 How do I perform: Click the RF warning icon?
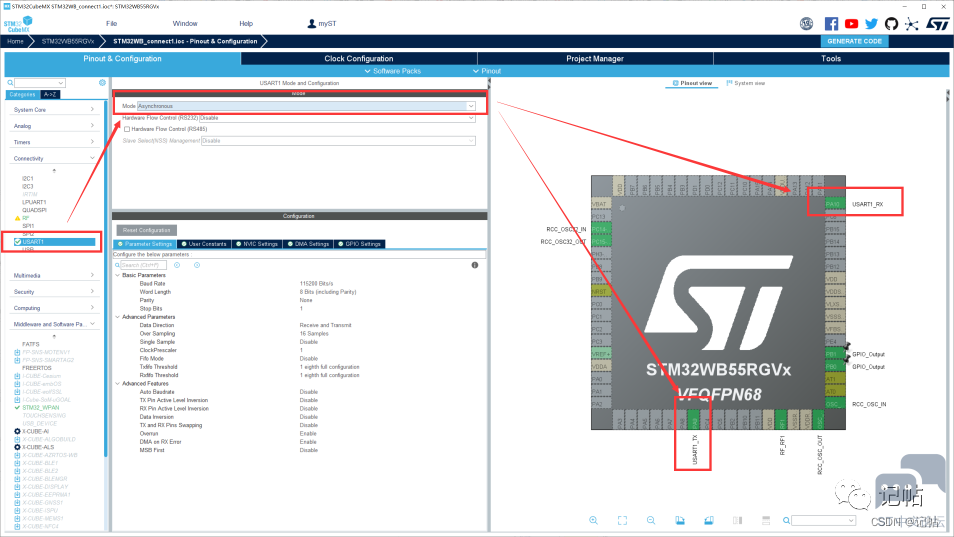[x=17, y=218]
